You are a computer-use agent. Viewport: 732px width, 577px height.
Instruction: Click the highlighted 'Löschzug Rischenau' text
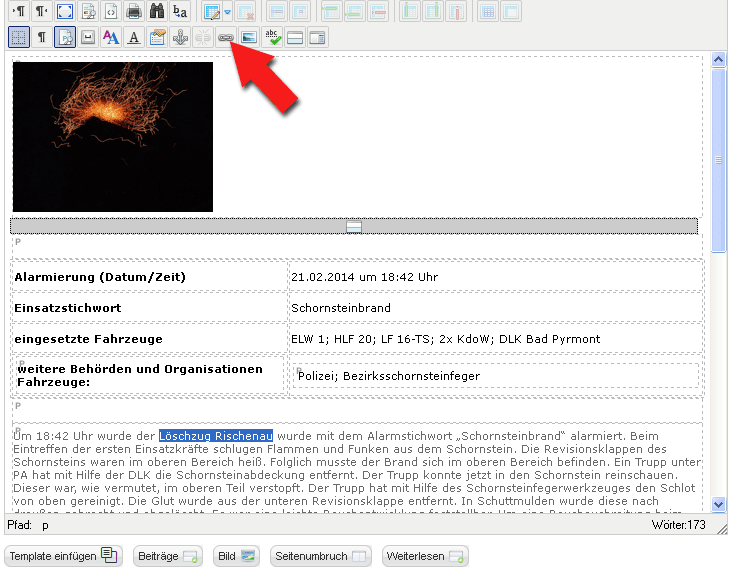(216, 436)
